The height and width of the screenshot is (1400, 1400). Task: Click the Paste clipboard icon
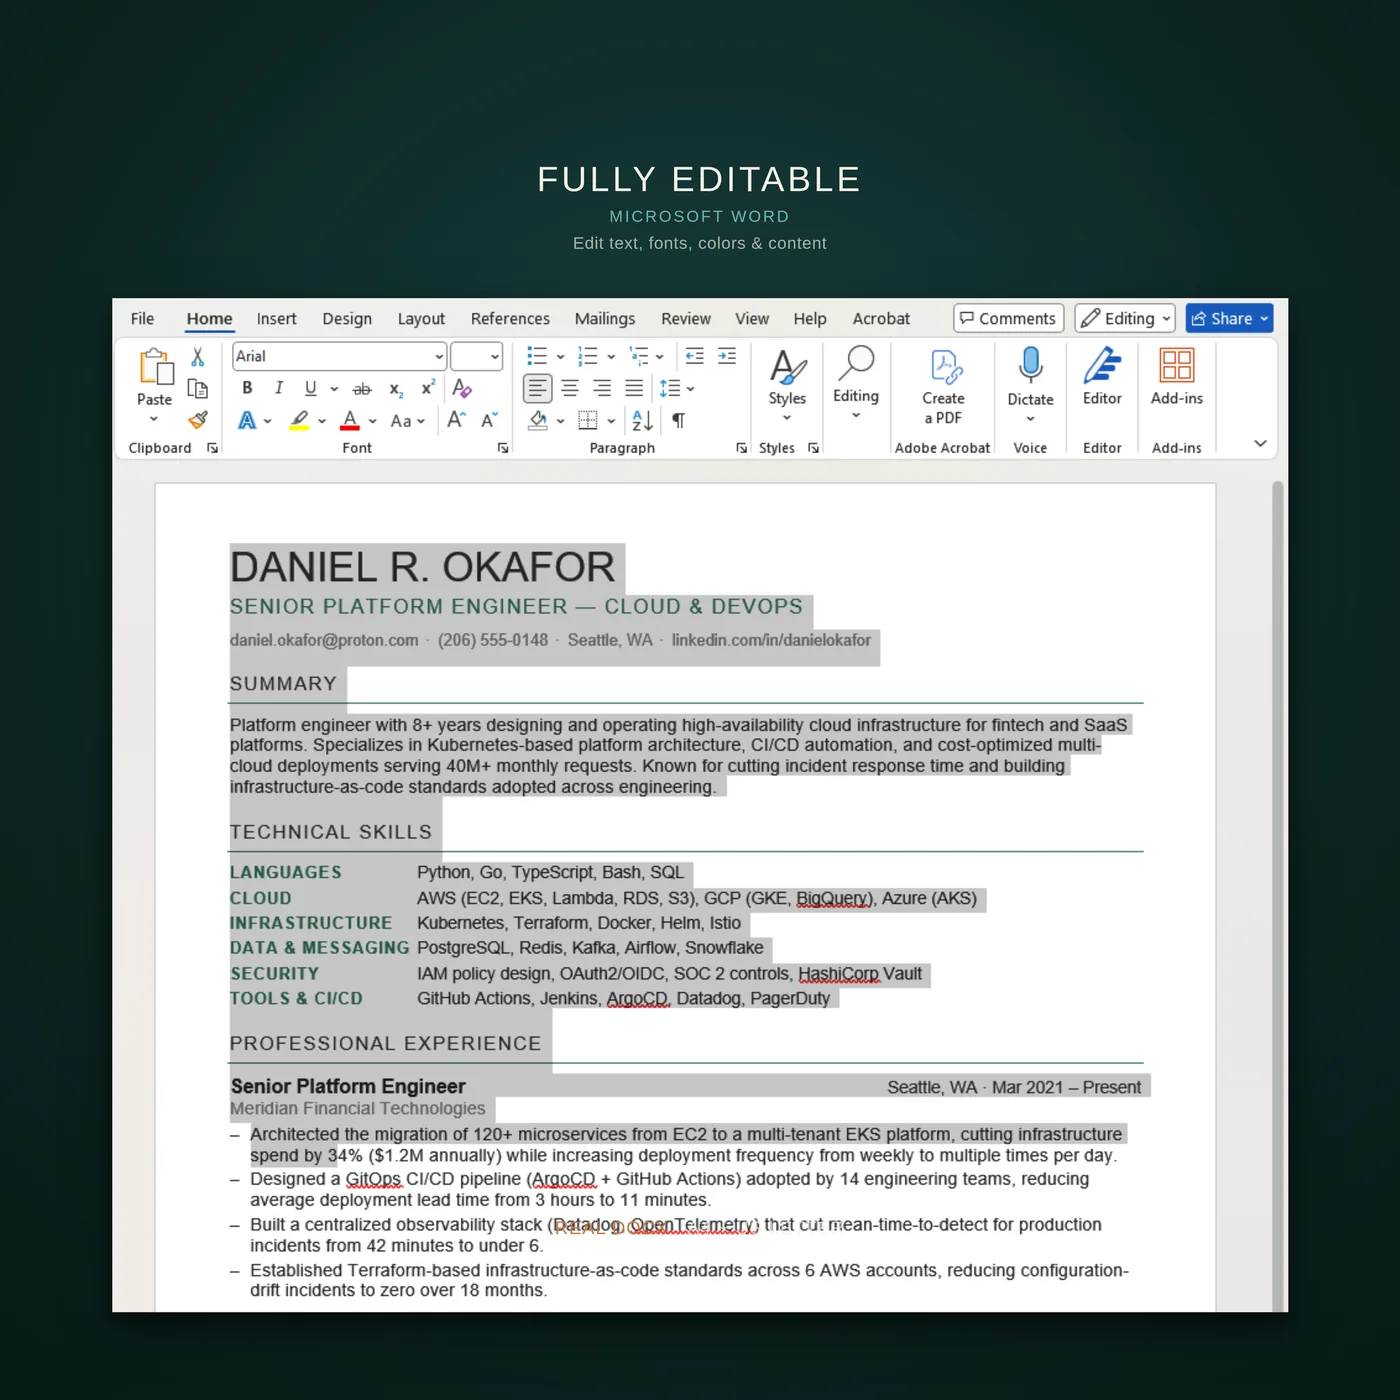point(155,367)
